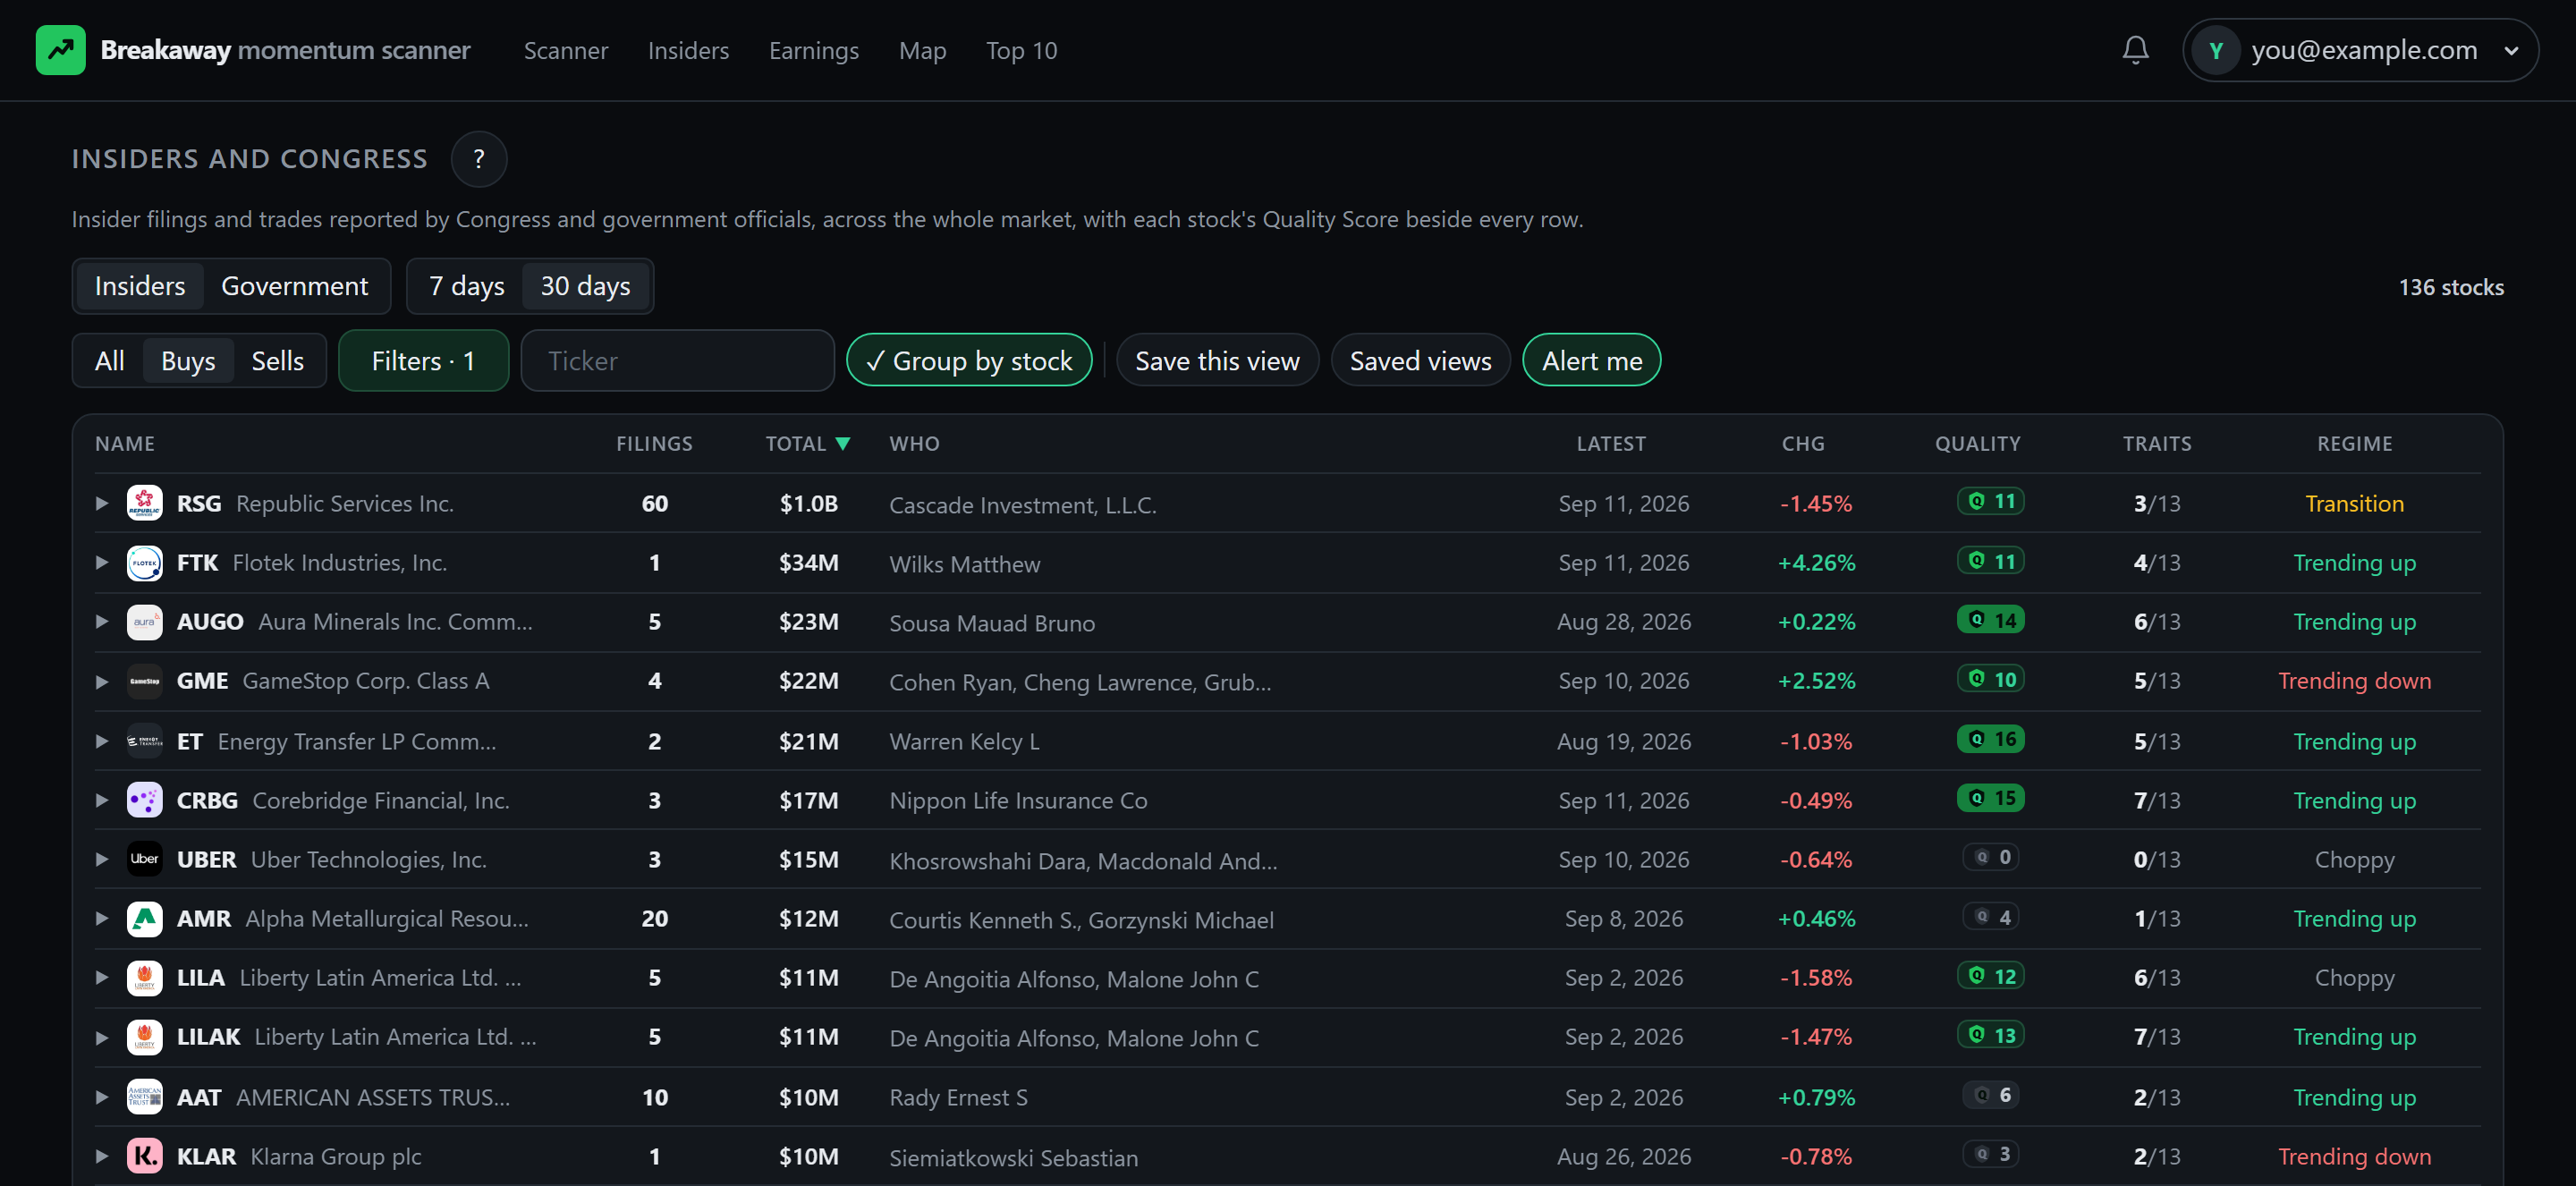Open the notifications bell
Image resolution: width=2576 pixels, height=1186 pixels.
coord(2135,50)
